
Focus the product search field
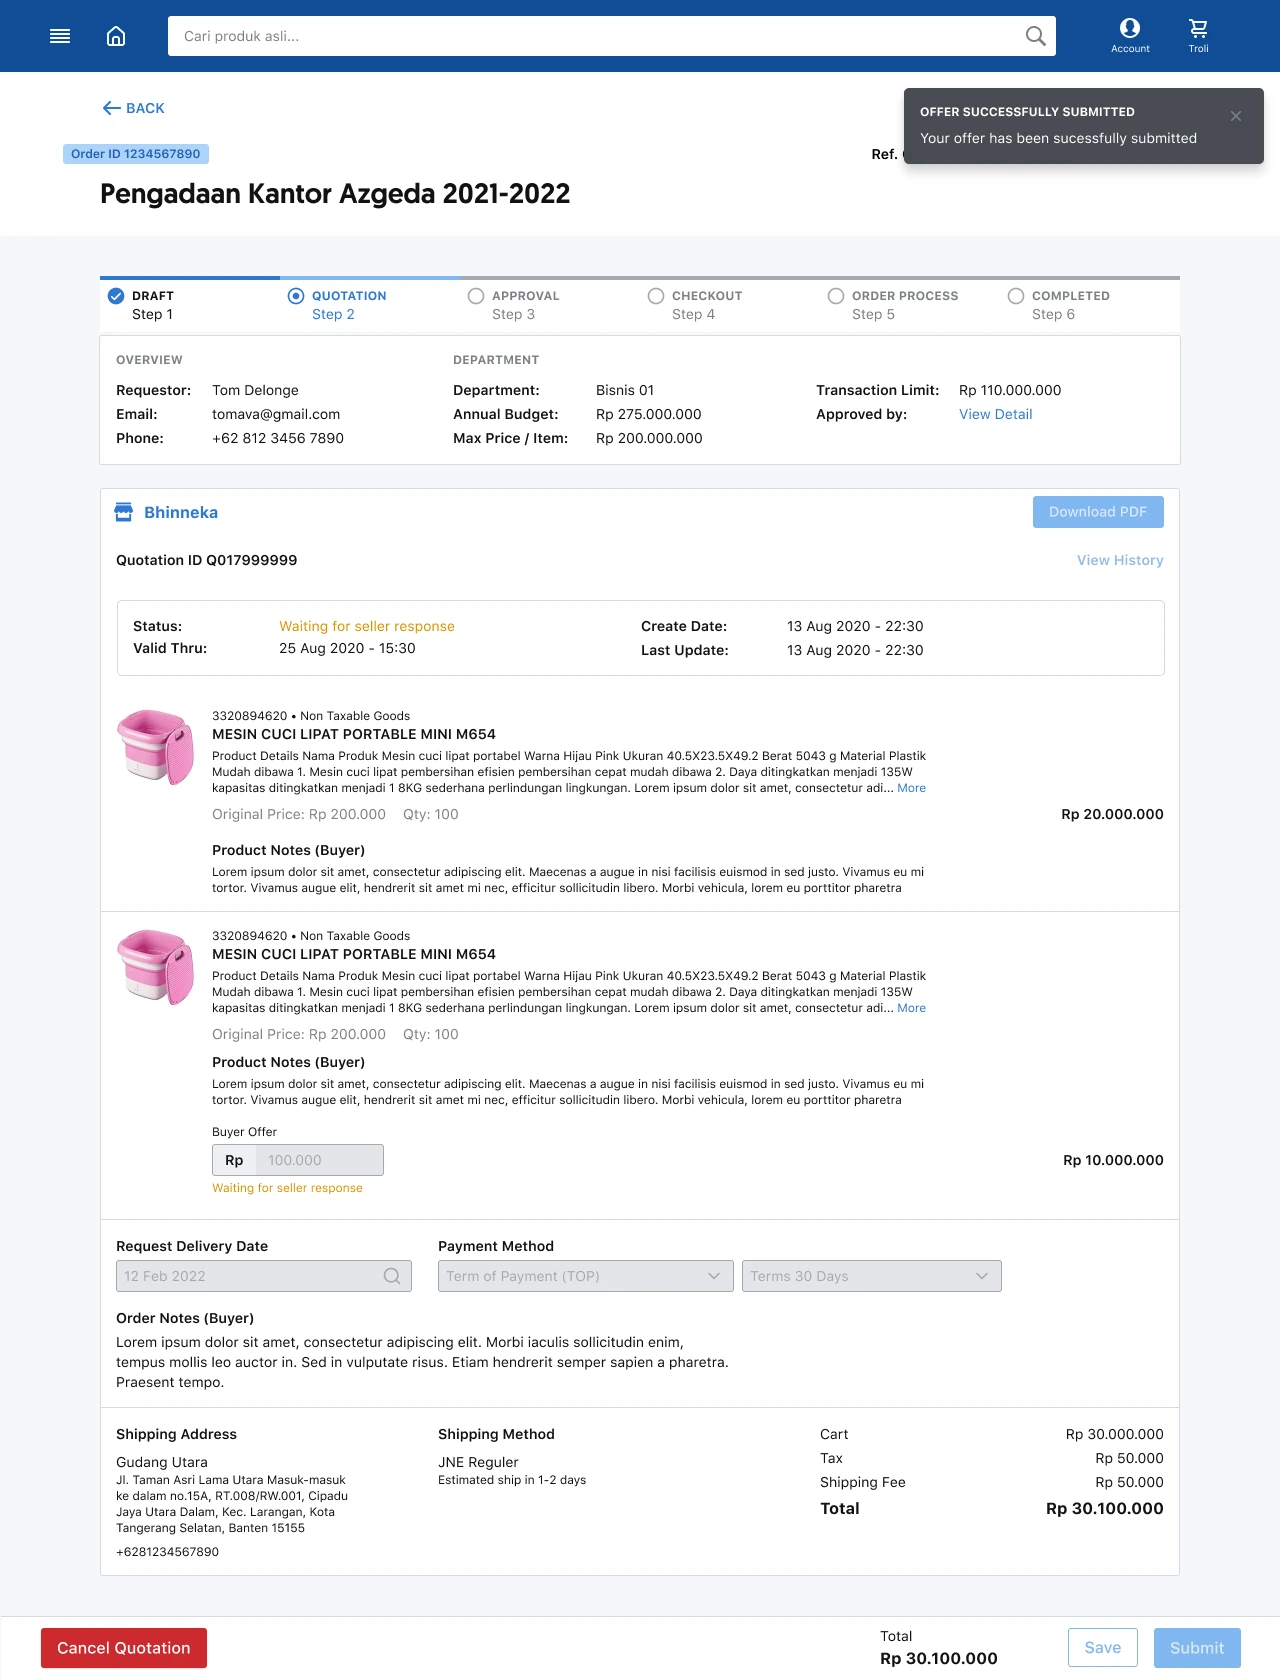click(590, 36)
